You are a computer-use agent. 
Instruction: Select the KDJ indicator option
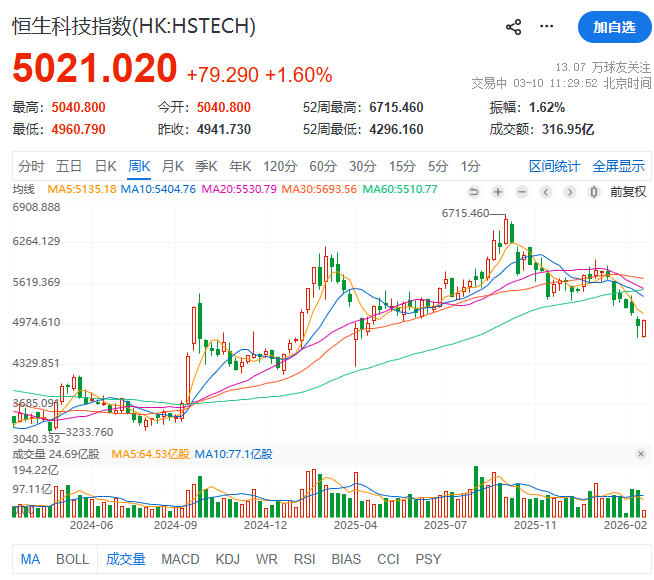point(228,559)
